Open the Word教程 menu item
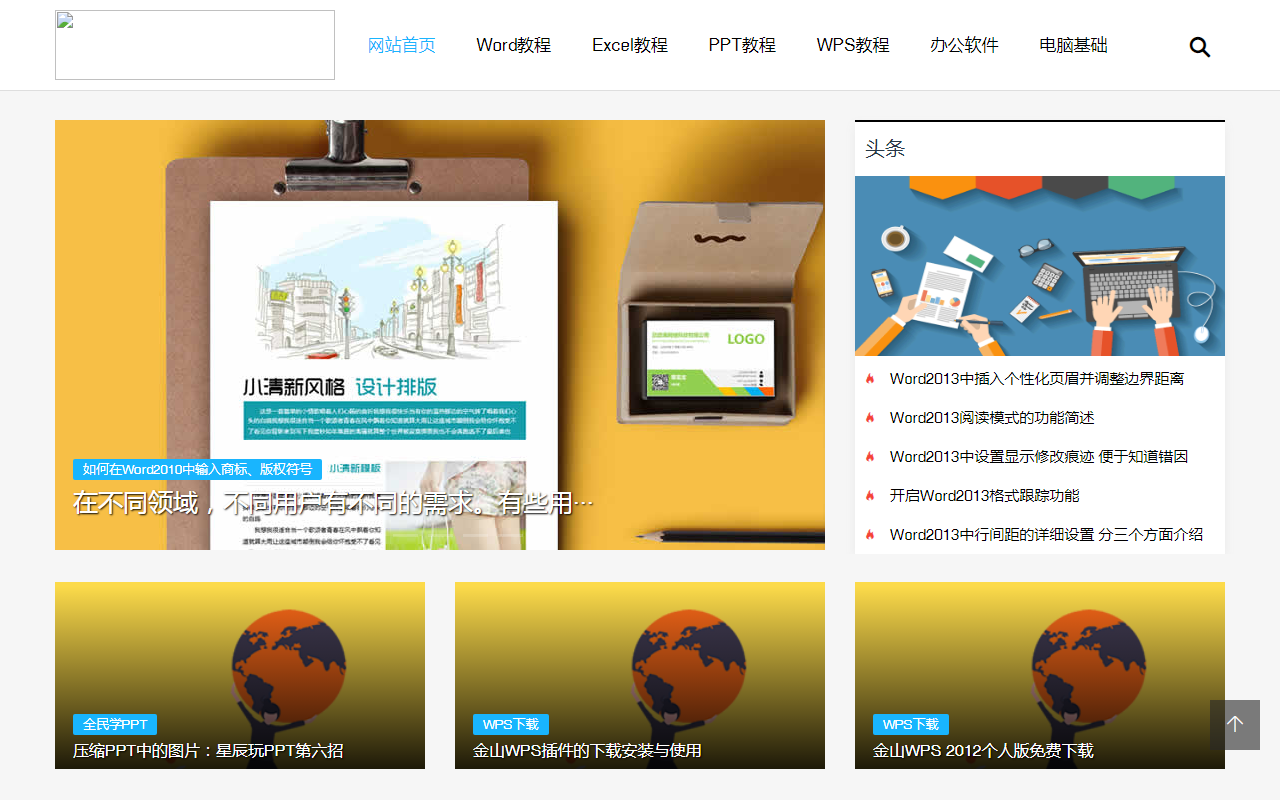Viewport: 1280px width, 800px height. [514, 45]
